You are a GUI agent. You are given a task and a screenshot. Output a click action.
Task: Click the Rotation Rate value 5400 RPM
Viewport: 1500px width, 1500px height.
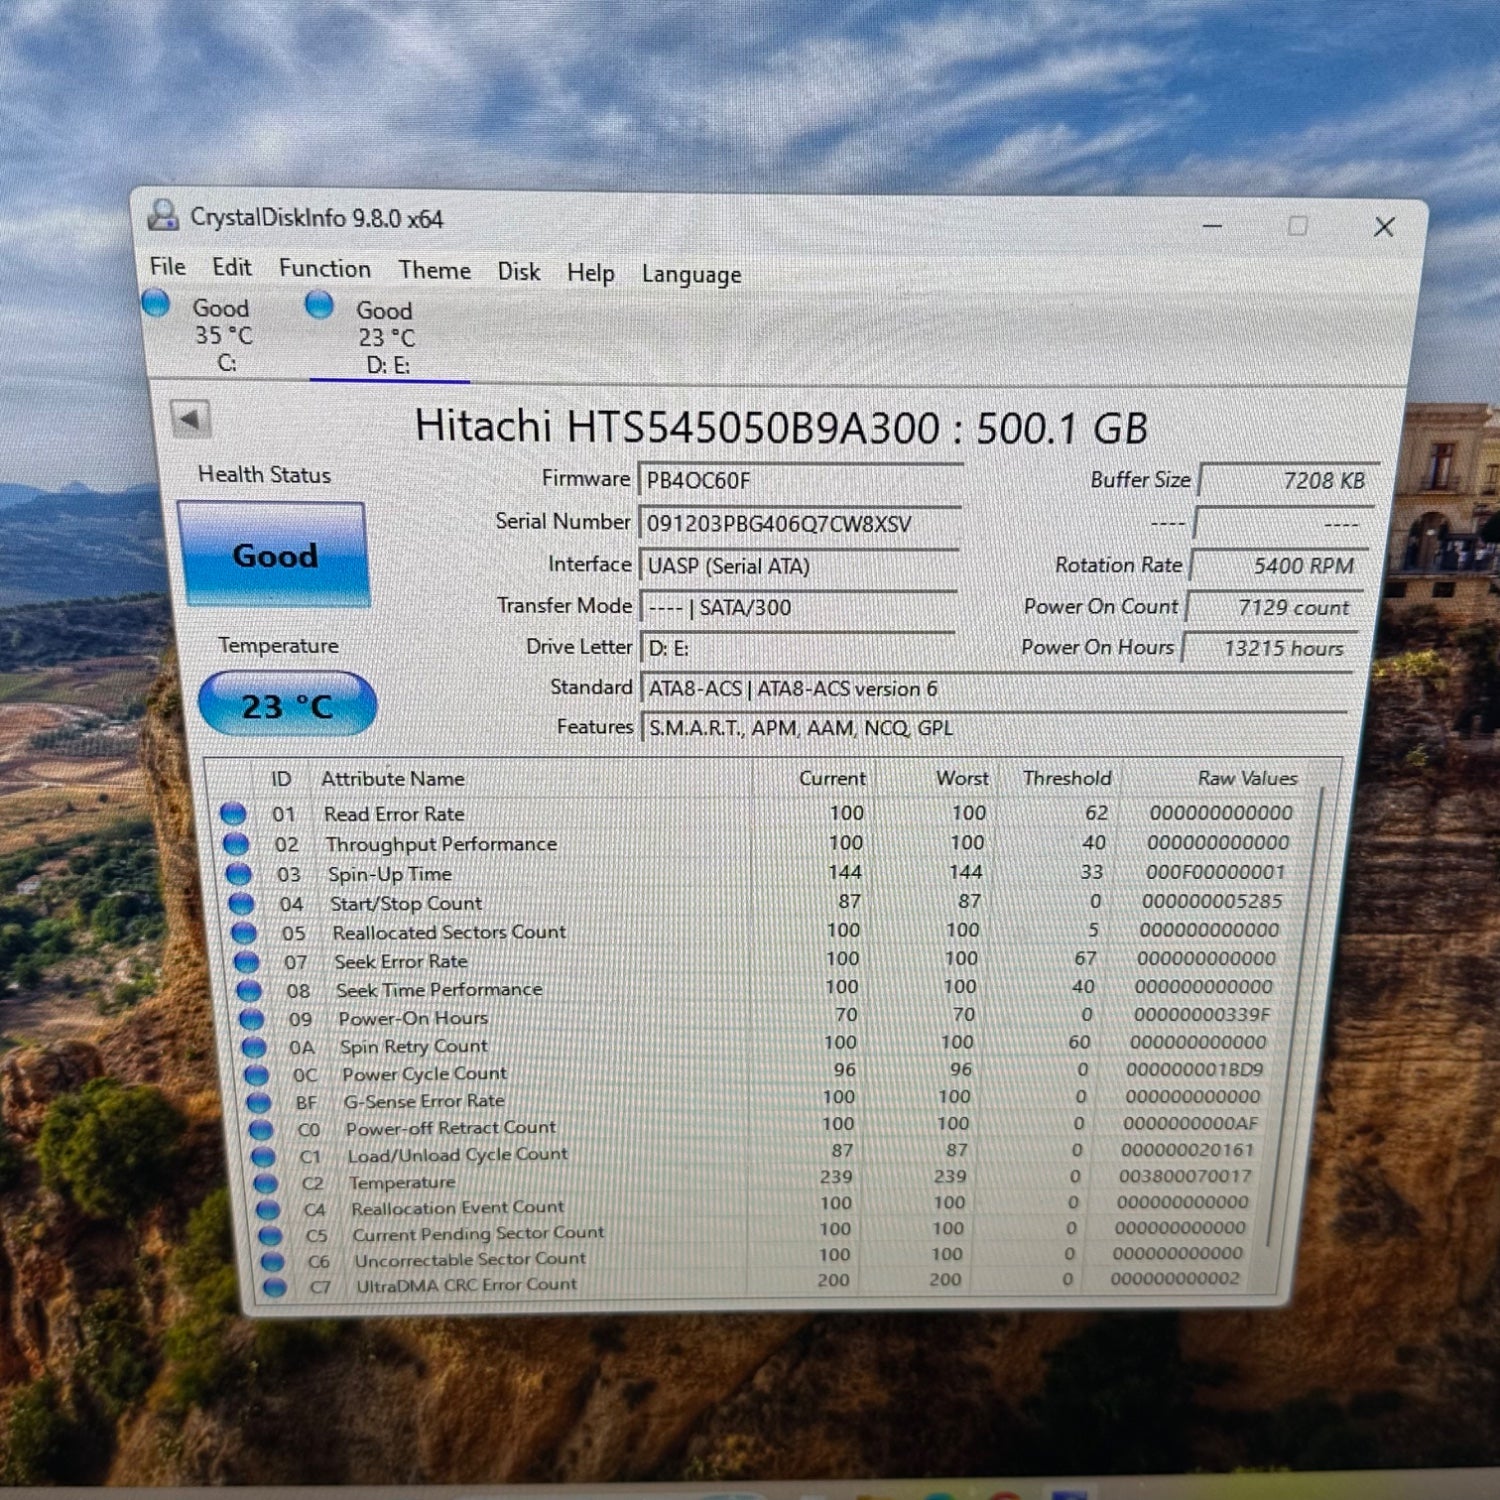(1281, 565)
